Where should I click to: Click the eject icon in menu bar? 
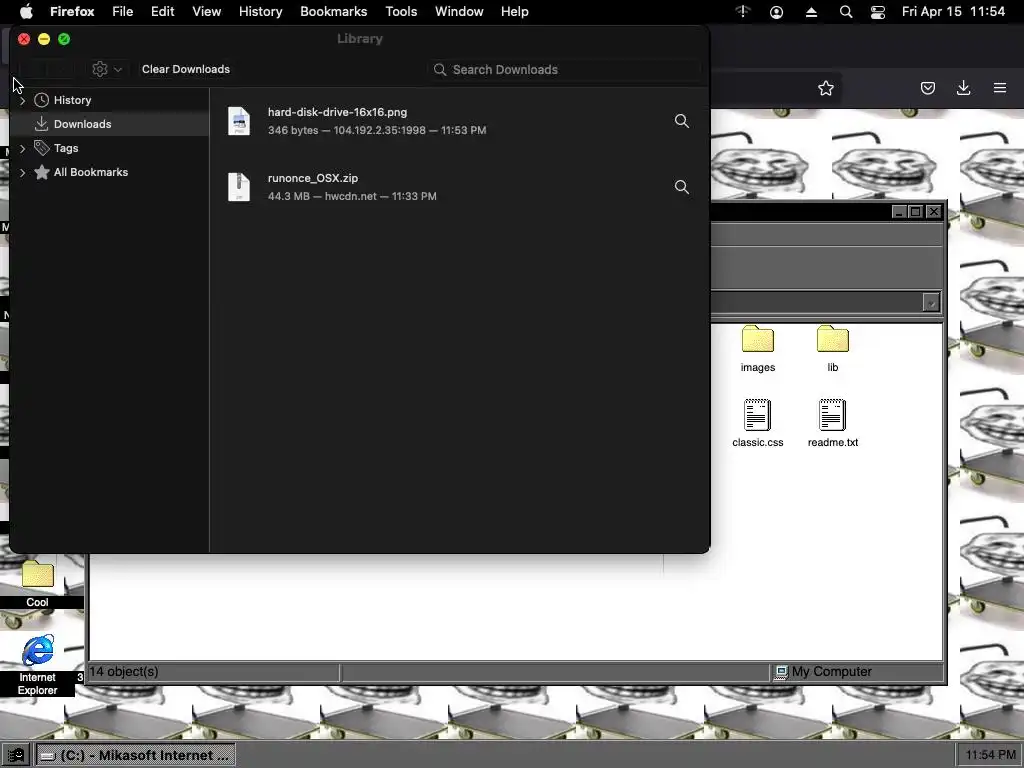coord(811,12)
